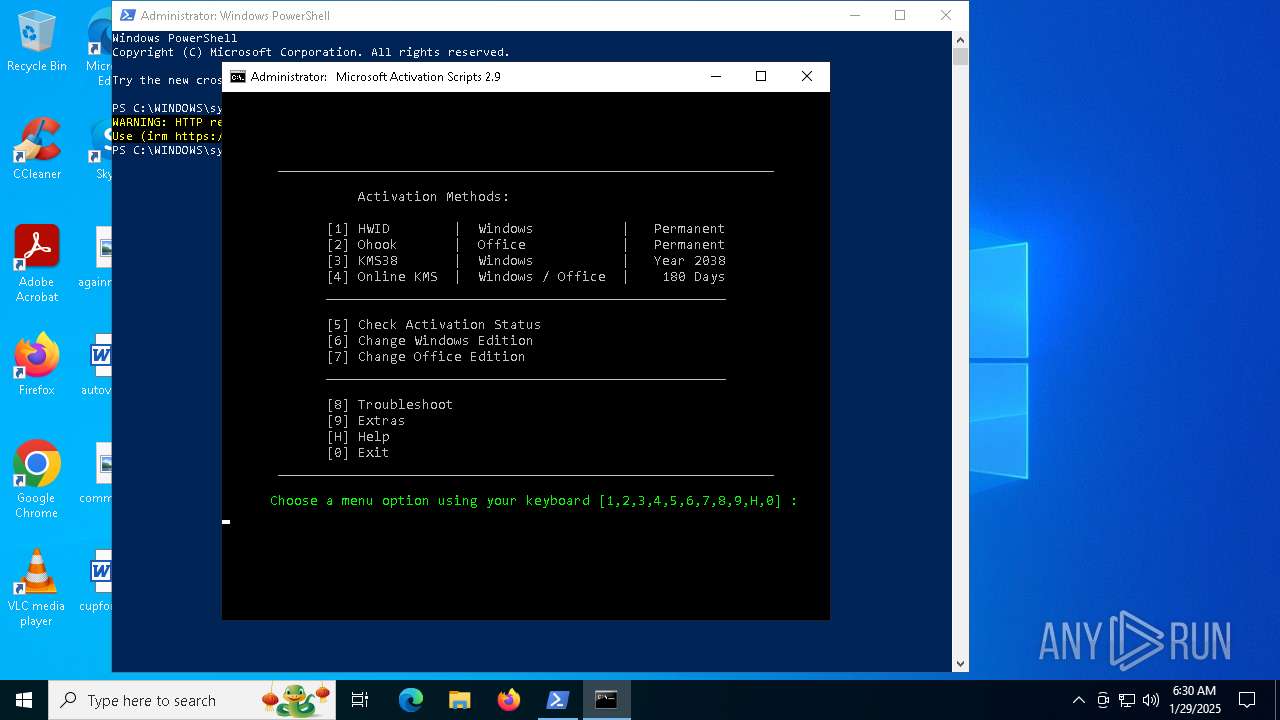Open the taskbar clock and date
The image size is (1280, 720).
click(1195, 700)
